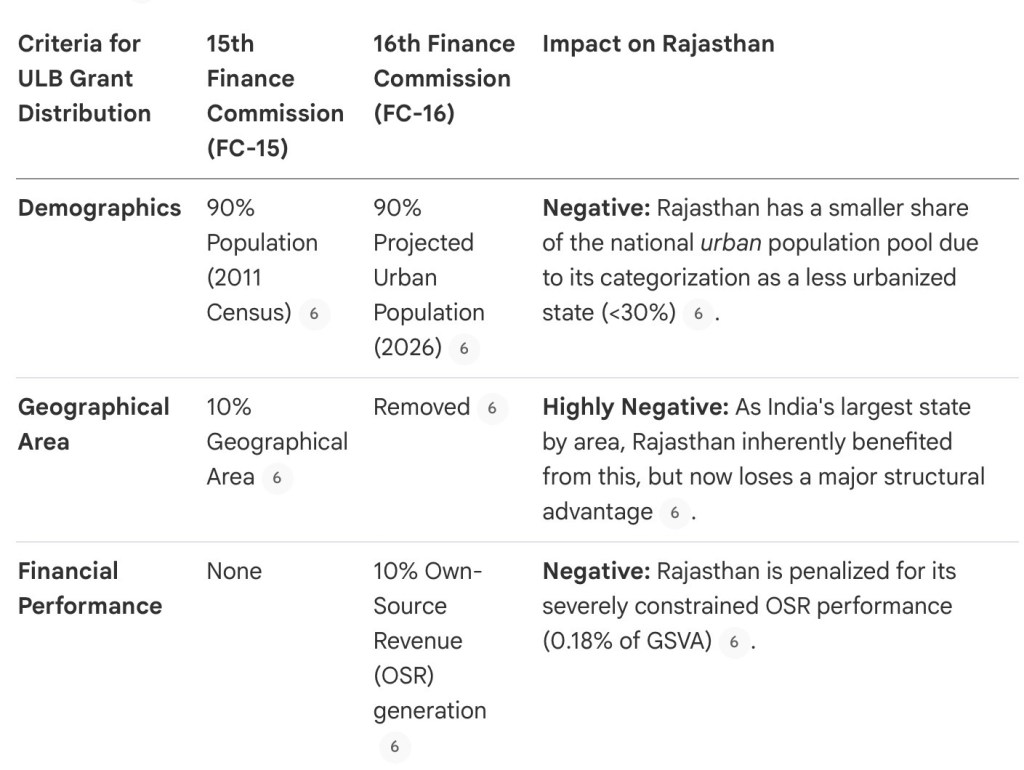Select the "Geographical Area" row label
This screenshot has width=1024, height=770.
93,424
